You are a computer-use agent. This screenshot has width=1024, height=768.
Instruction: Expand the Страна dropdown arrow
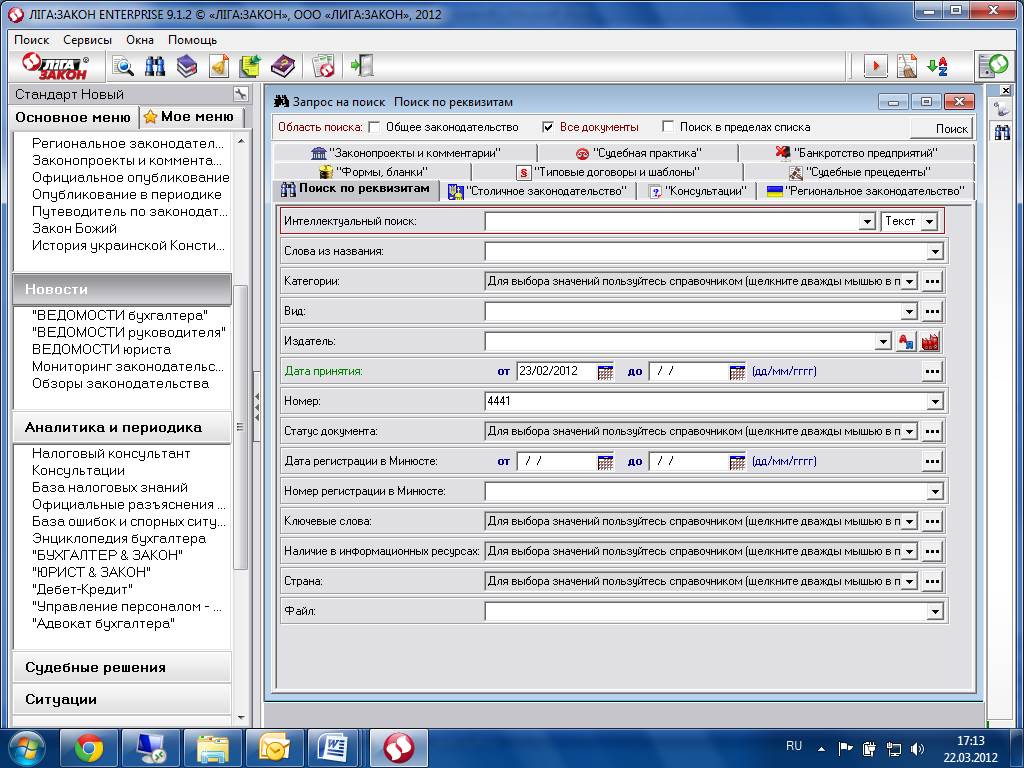pyautogui.click(x=909, y=581)
